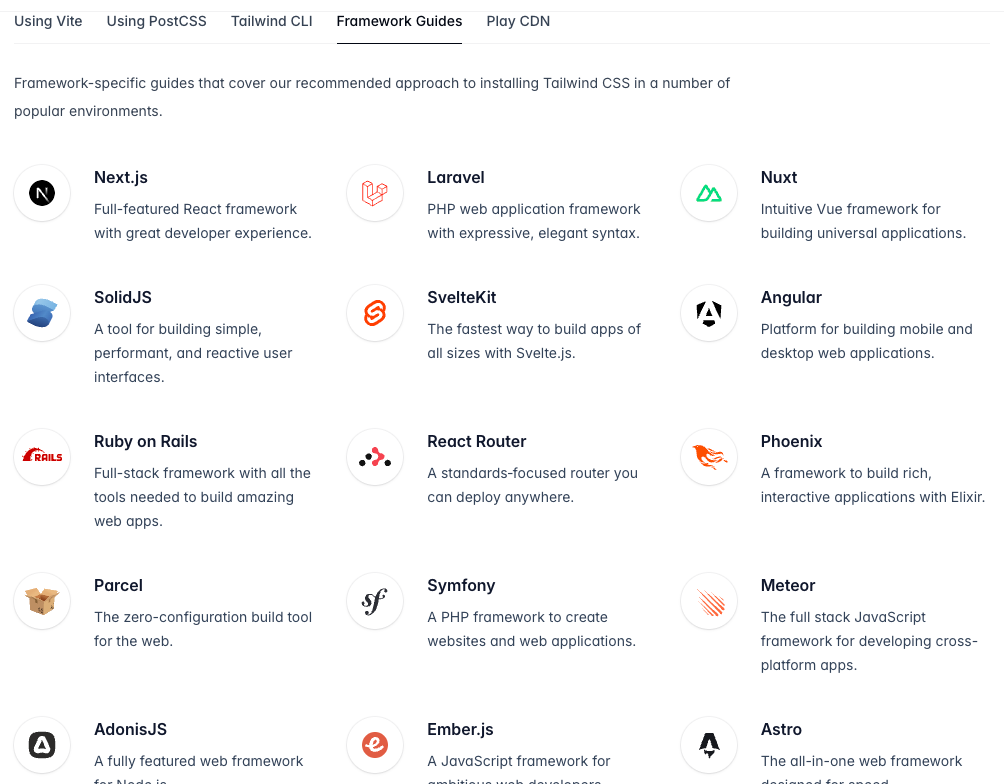Click the SolidJS logo icon

click(42, 313)
